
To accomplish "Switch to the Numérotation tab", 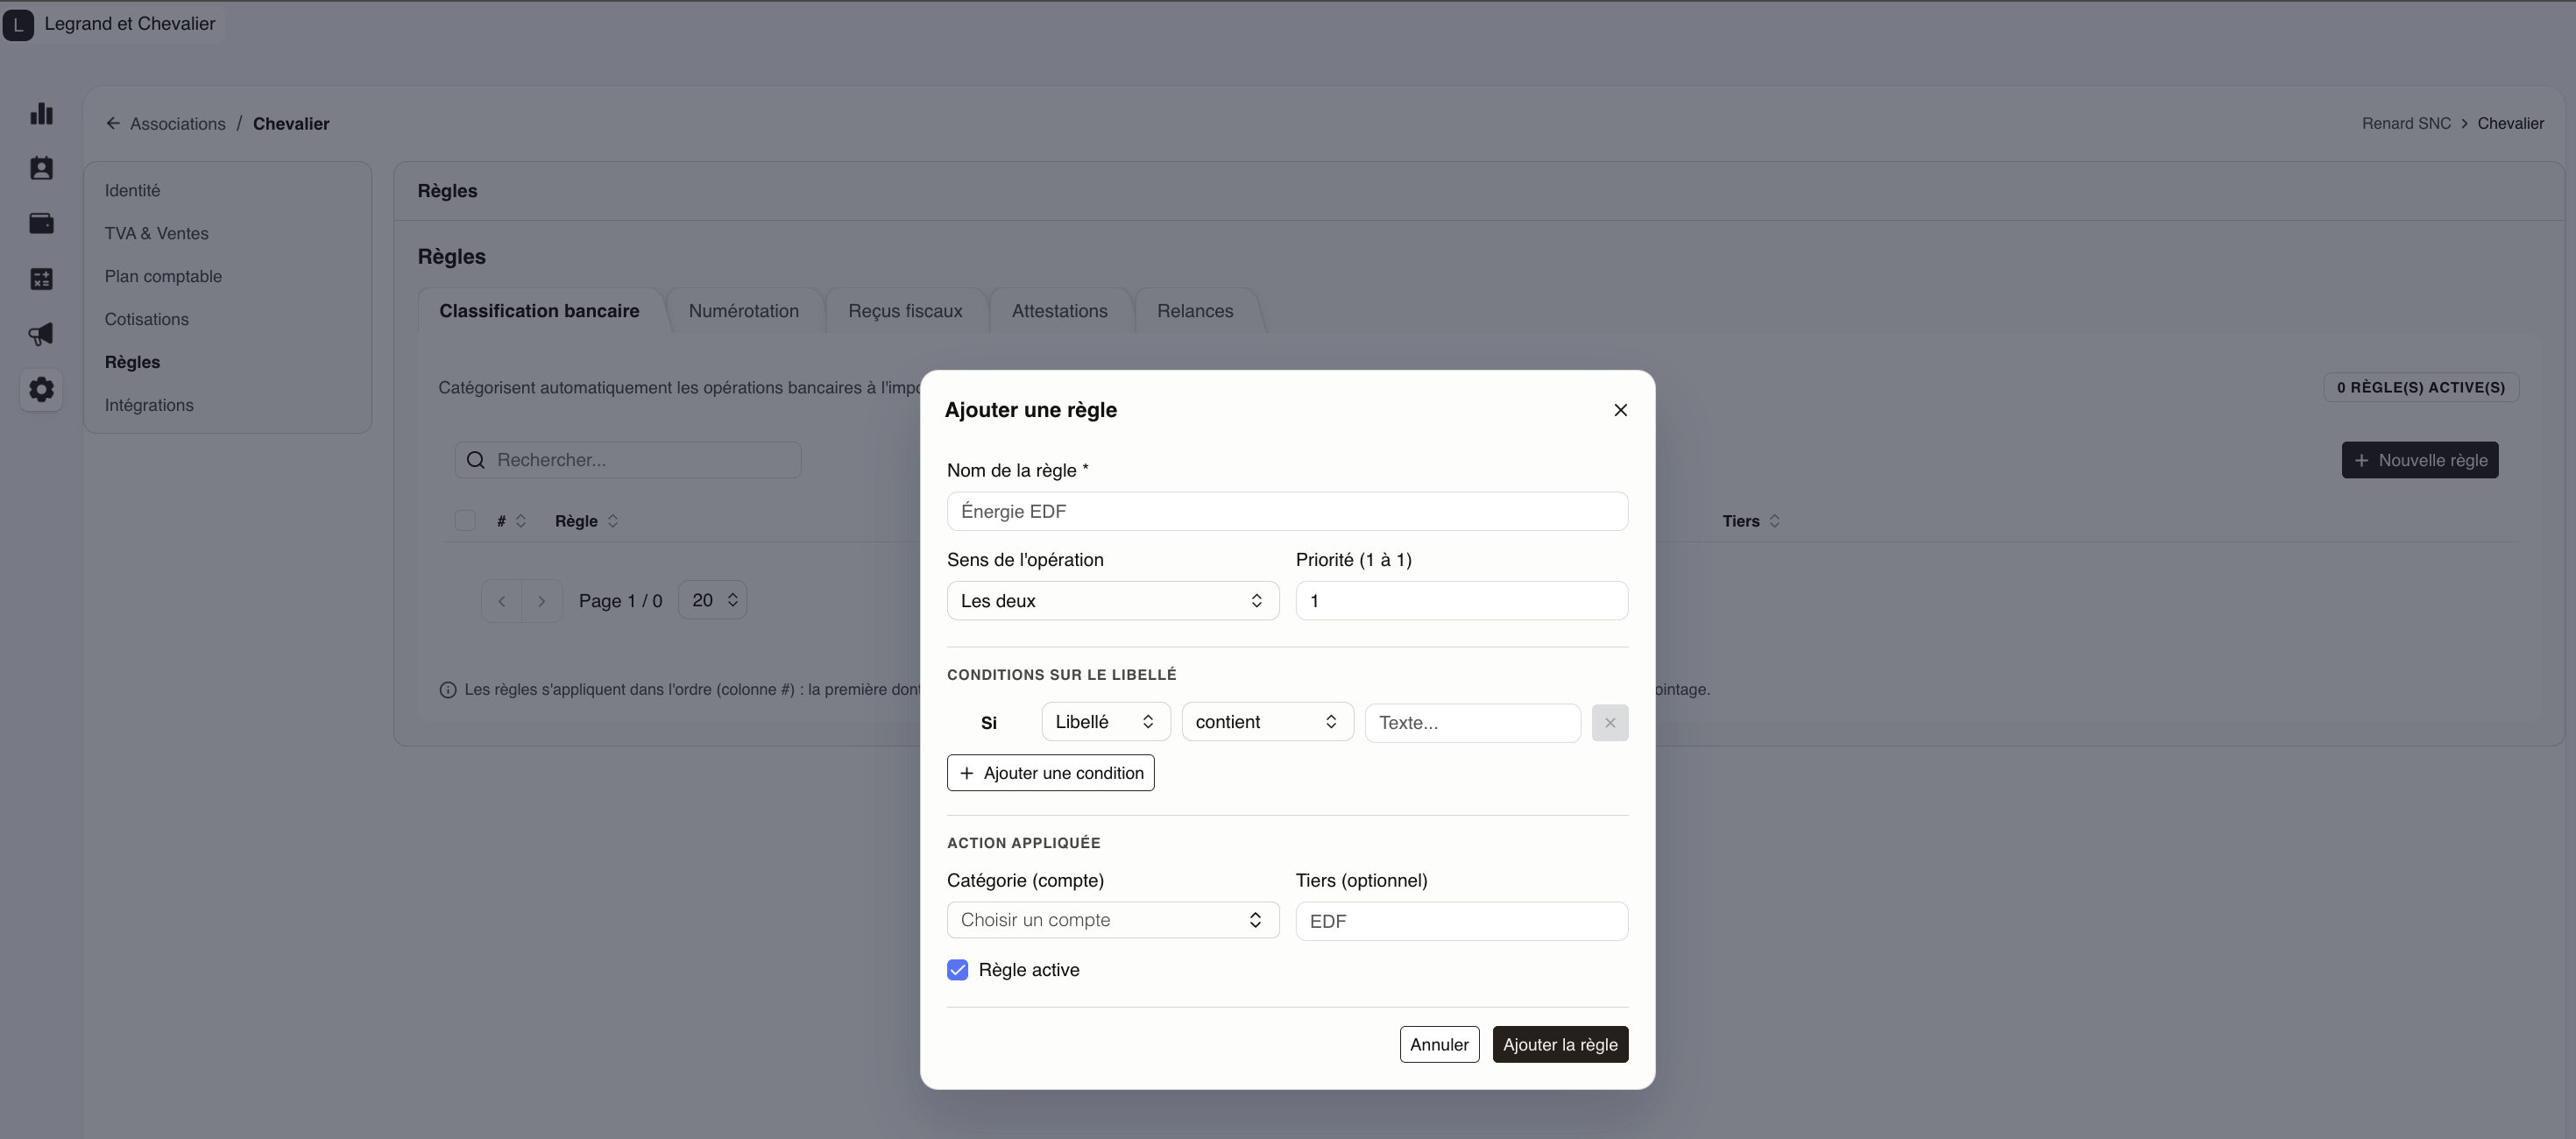I will tap(744, 311).
